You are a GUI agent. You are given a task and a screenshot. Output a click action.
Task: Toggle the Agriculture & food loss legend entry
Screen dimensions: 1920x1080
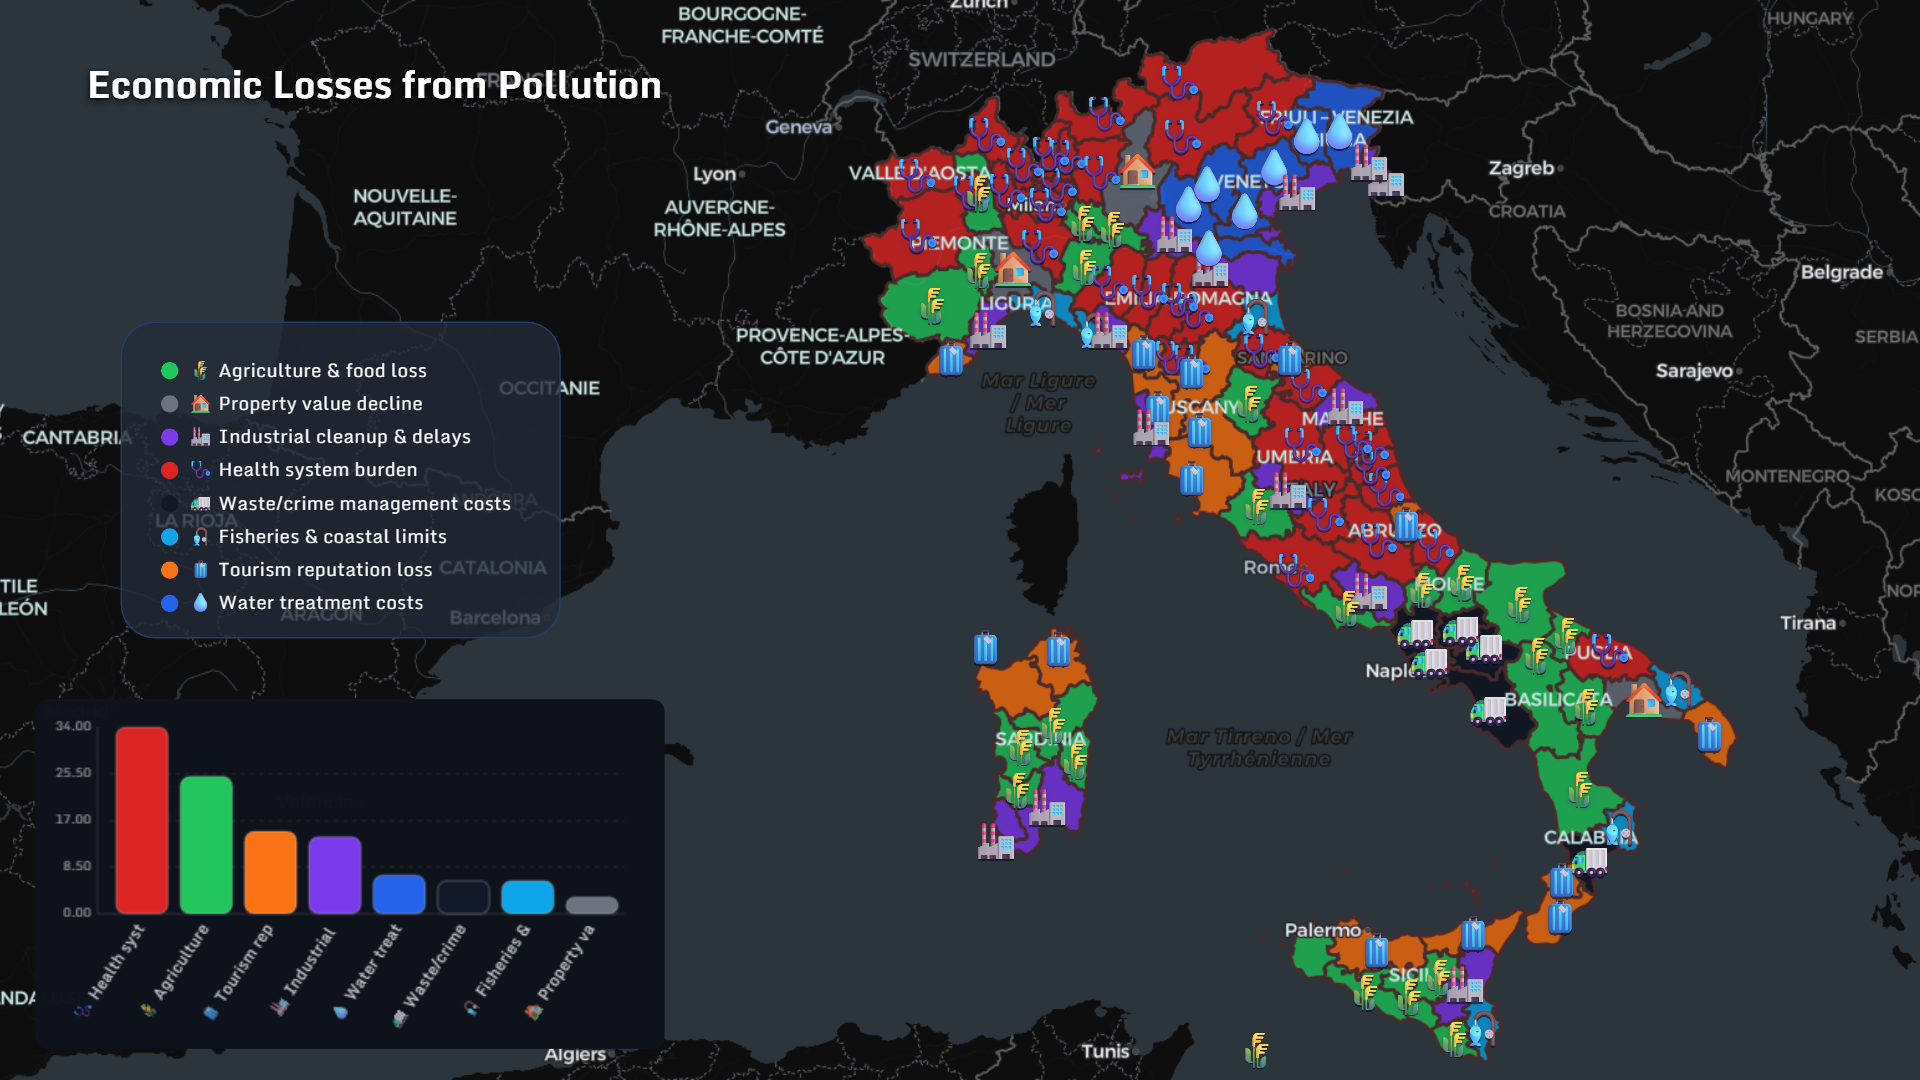pos(322,370)
